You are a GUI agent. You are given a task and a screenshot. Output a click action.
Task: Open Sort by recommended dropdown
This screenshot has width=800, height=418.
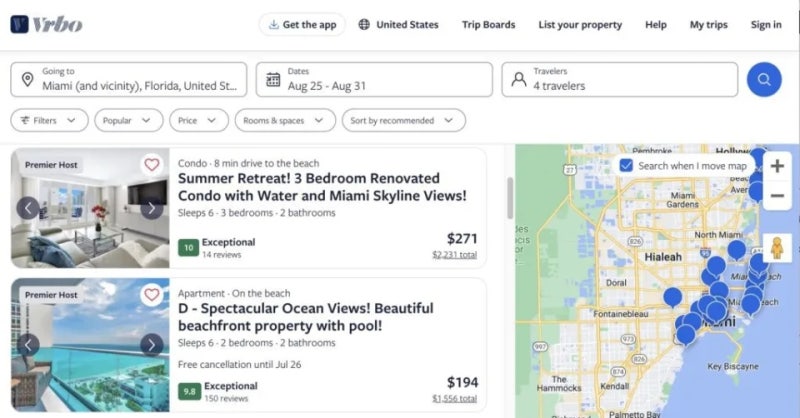pos(402,120)
